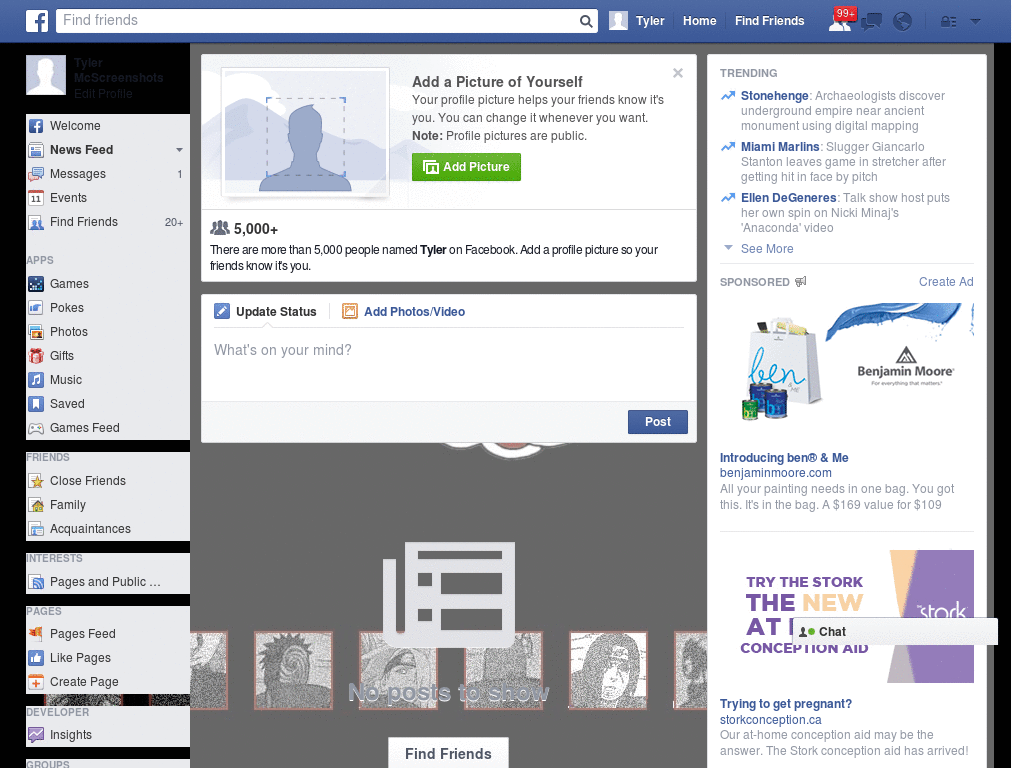
Task: Click the blue Post button
Action: click(658, 422)
